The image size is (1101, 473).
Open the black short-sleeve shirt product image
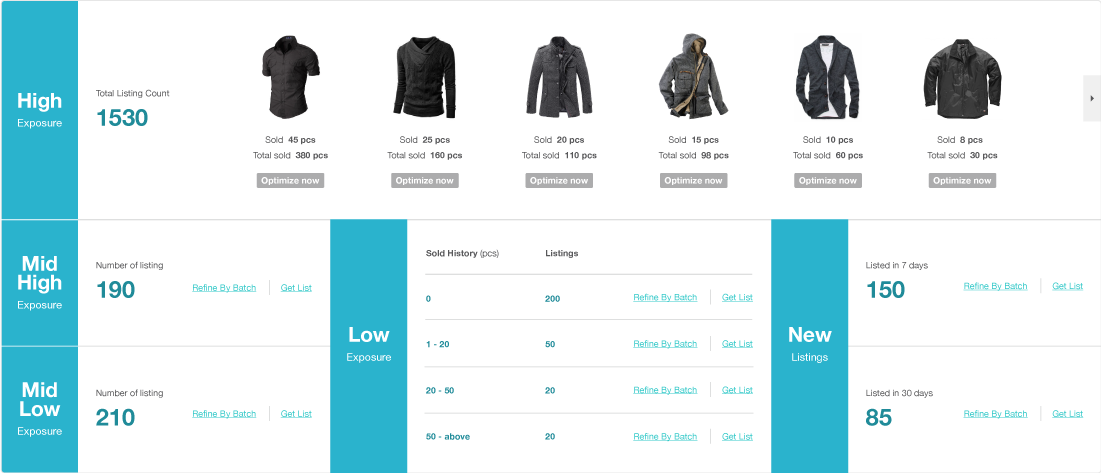click(290, 78)
